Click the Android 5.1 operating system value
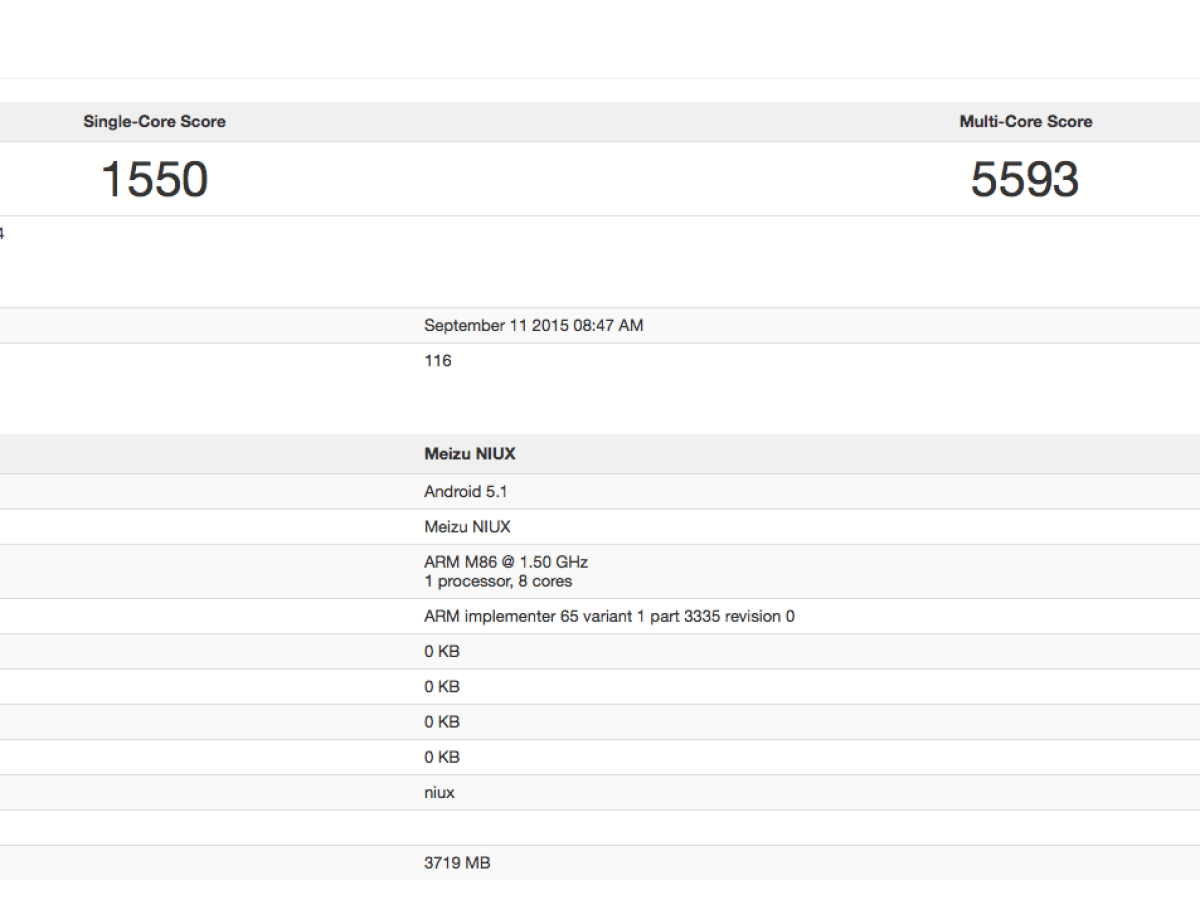Image resolution: width=1200 pixels, height=900 pixels. click(x=465, y=492)
